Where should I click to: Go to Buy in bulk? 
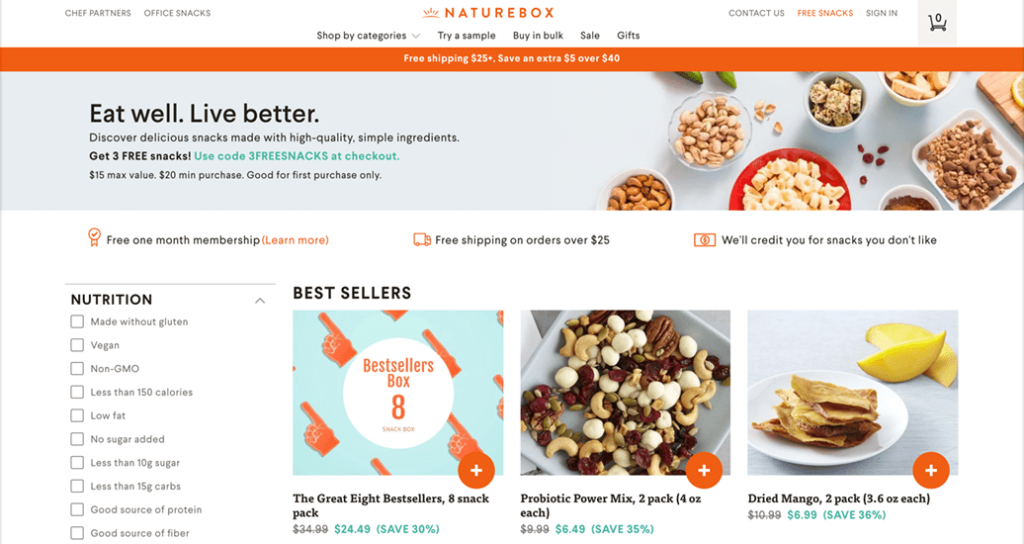click(x=537, y=35)
